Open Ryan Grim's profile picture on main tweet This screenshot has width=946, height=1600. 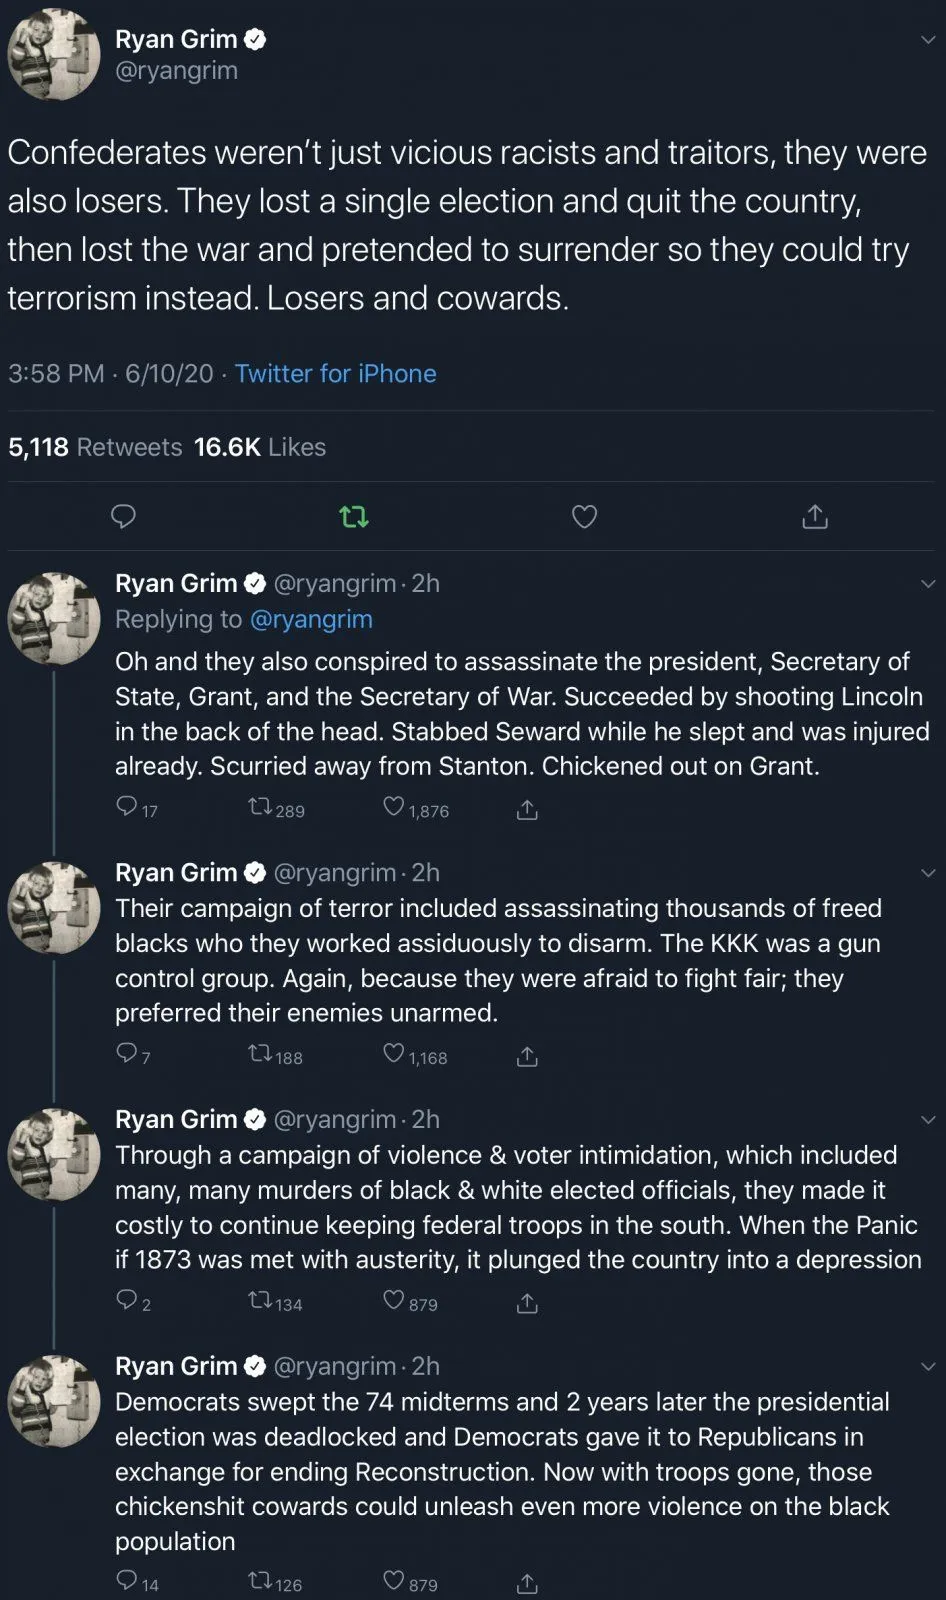click(54, 55)
